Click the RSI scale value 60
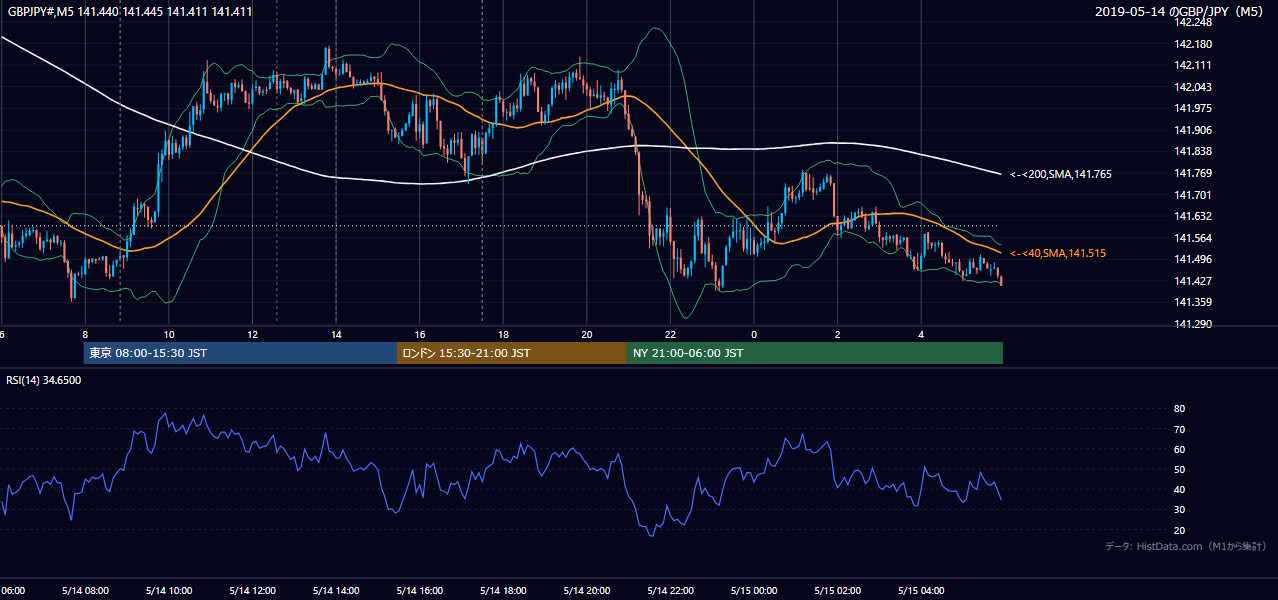 pyautogui.click(x=1179, y=449)
